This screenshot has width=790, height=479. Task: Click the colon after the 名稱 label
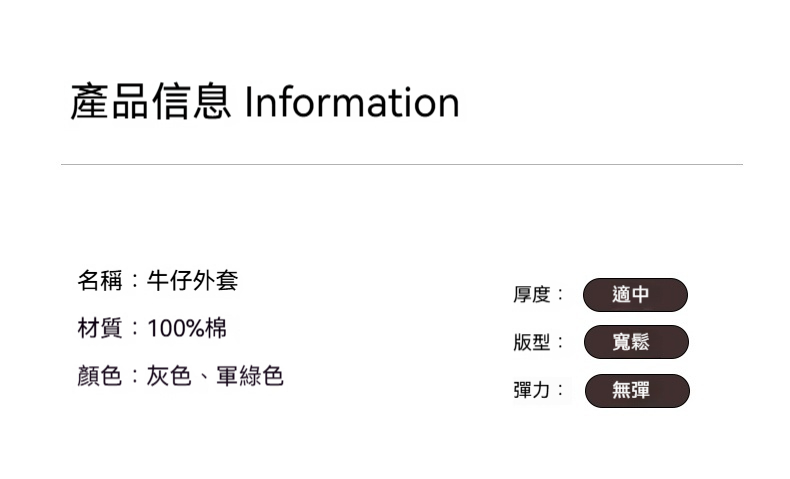(135, 282)
